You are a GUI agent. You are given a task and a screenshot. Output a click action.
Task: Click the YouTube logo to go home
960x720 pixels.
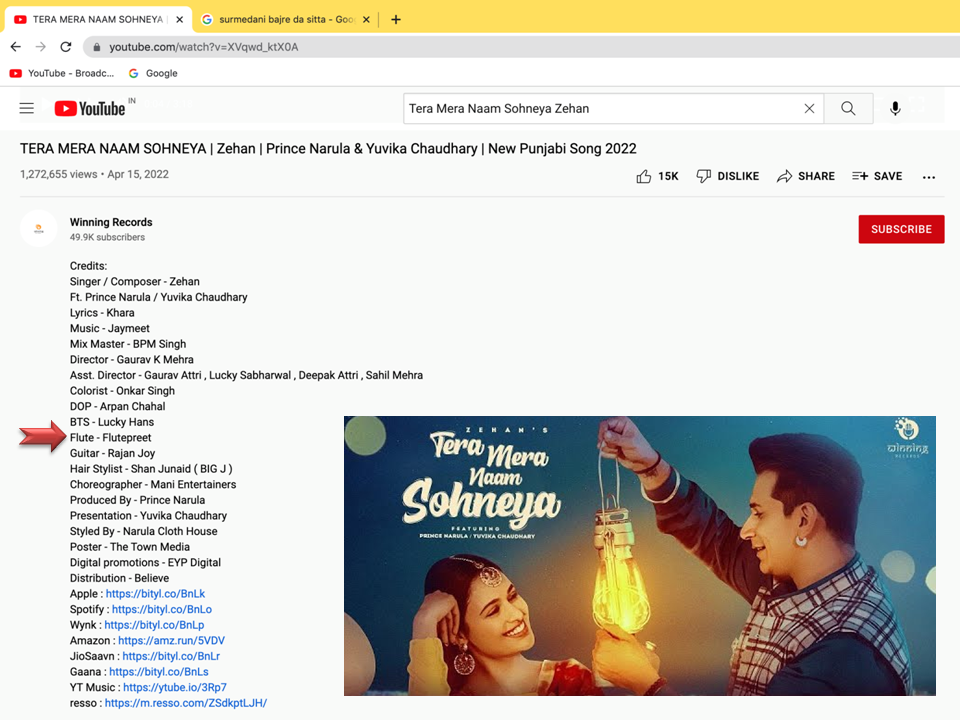tap(90, 108)
